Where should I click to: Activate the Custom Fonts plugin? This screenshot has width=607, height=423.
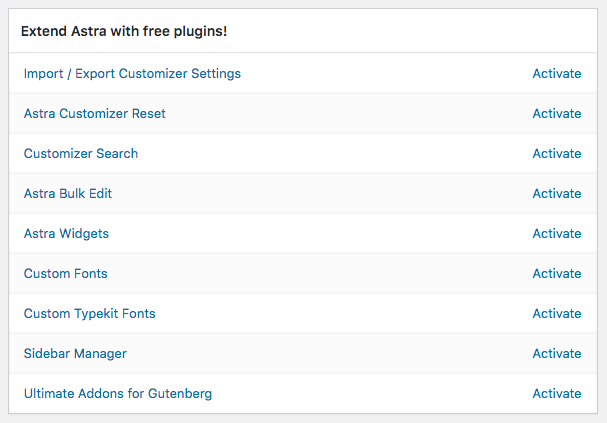tap(556, 274)
